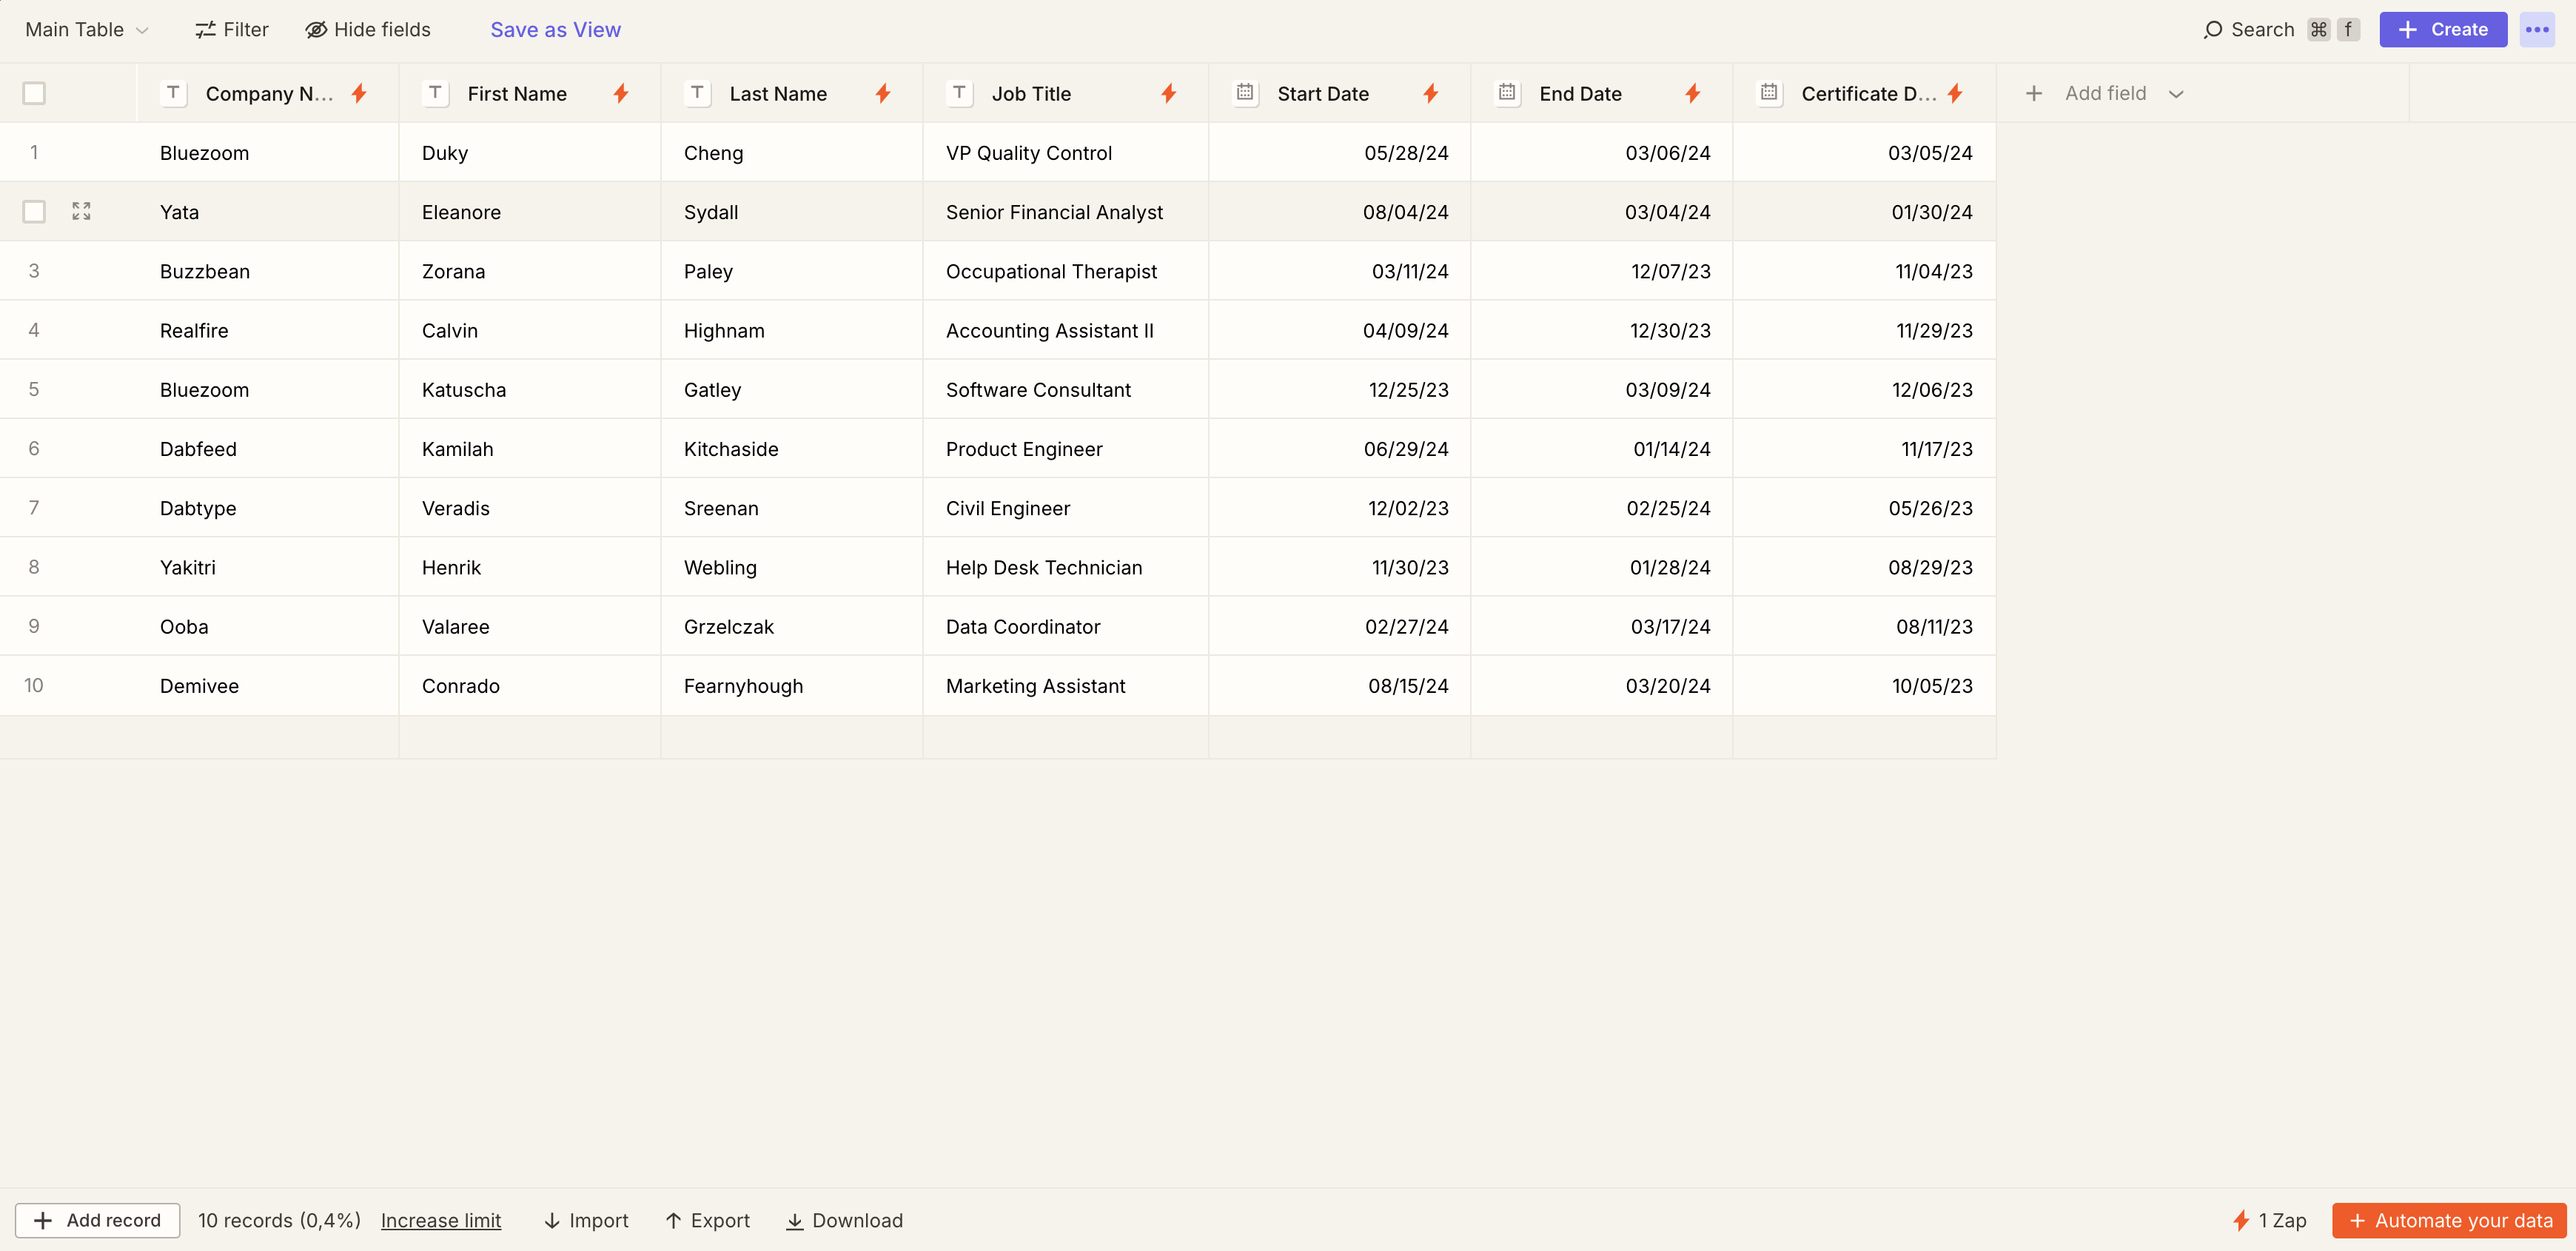Image resolution: width=2576 pixels, height=1251 pixels.
Task: Select the 'Data Coordinator' cell
Action: click(1066, 626)
